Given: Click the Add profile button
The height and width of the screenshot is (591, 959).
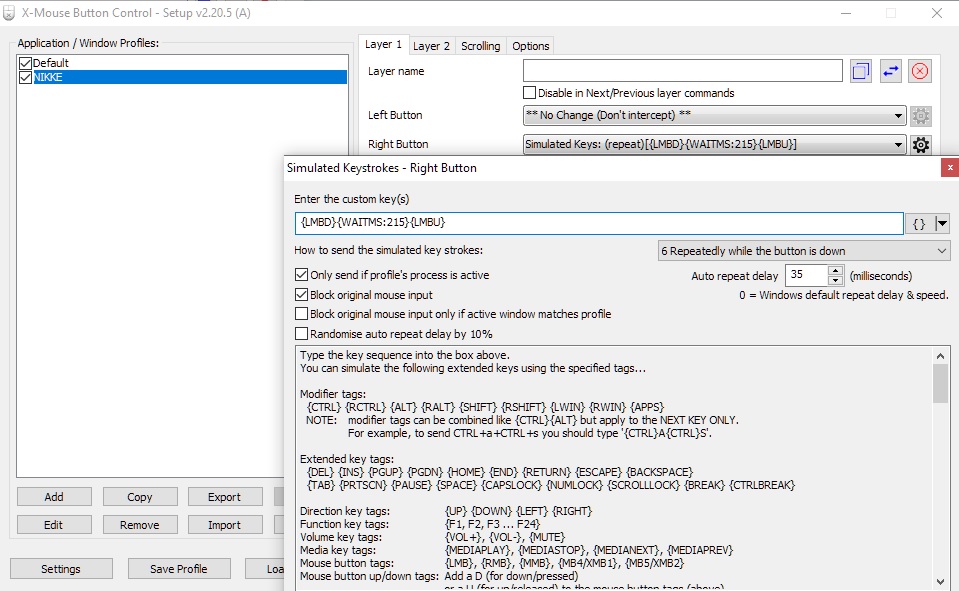Looking at the screenshot, I should point(54,497).
